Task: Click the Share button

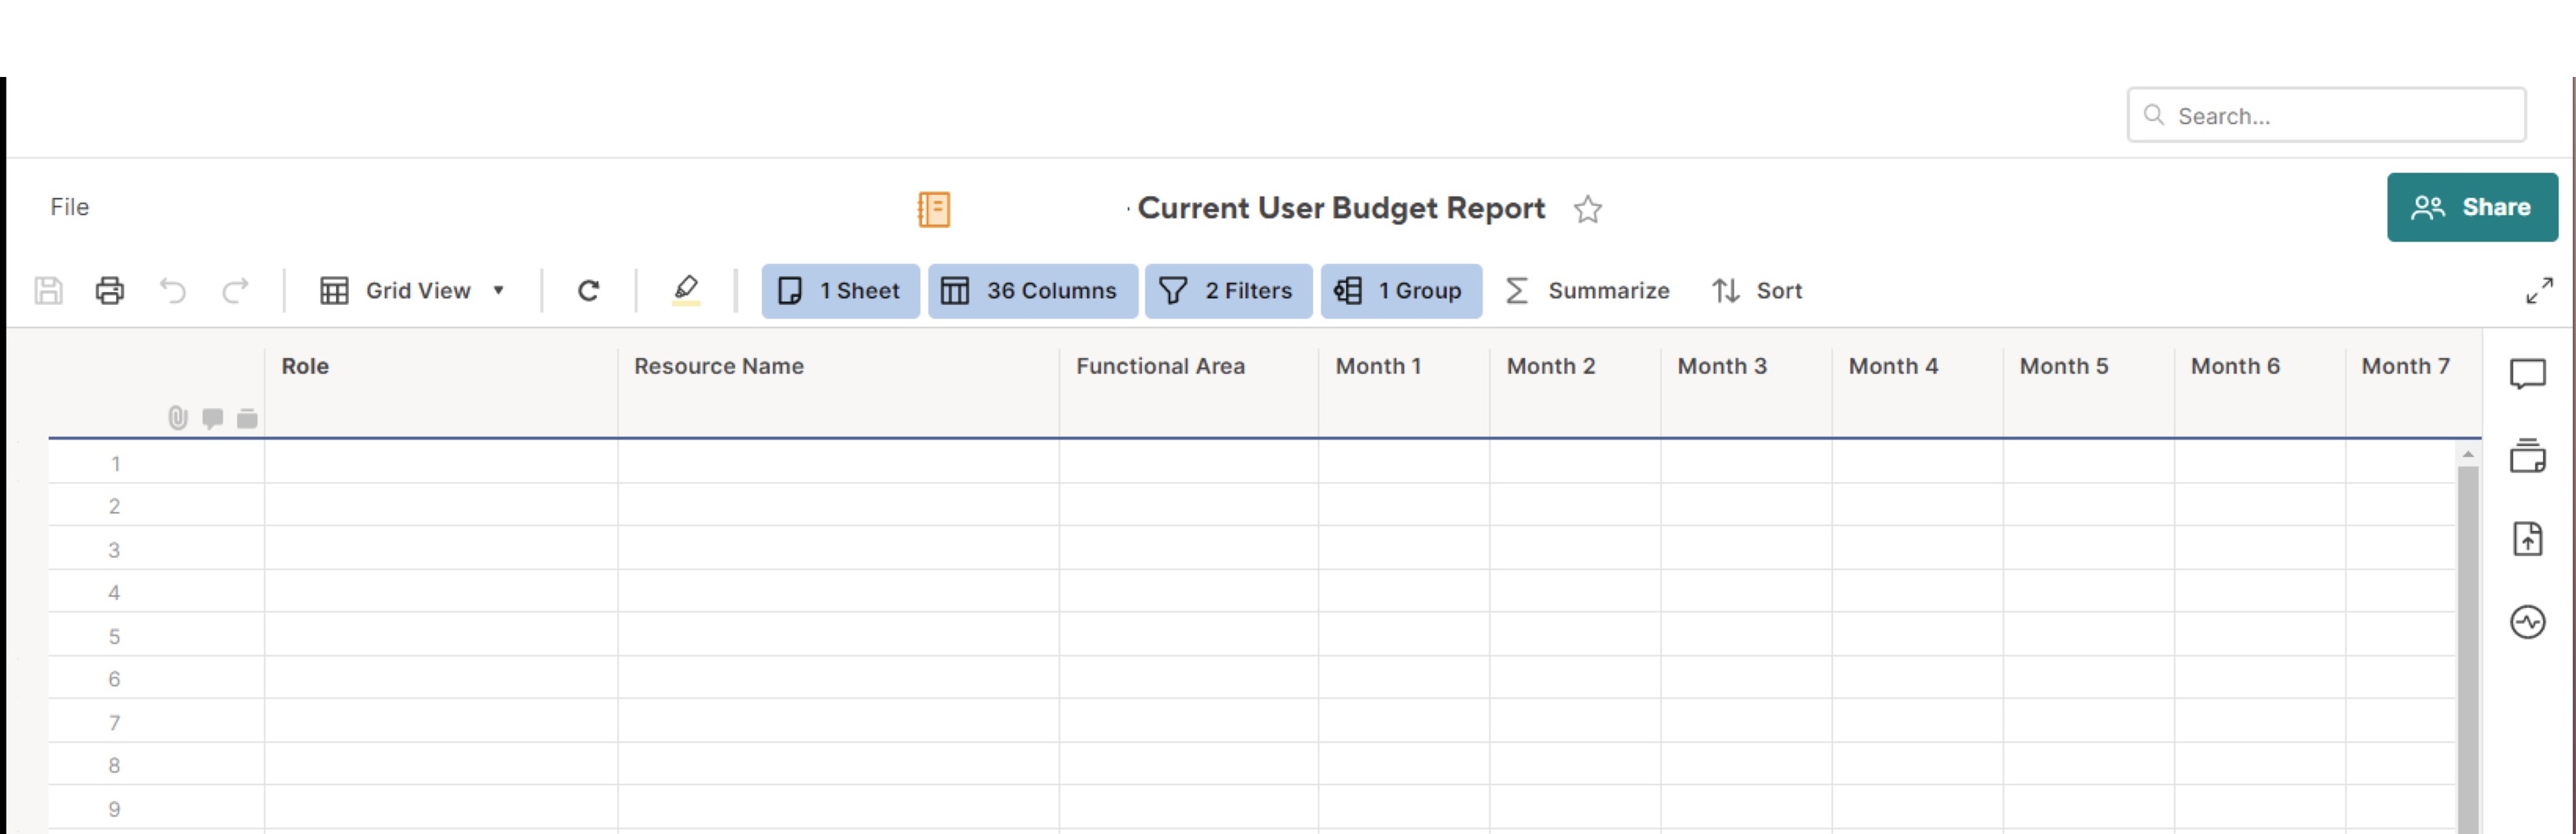Action: click(2472, 207)
